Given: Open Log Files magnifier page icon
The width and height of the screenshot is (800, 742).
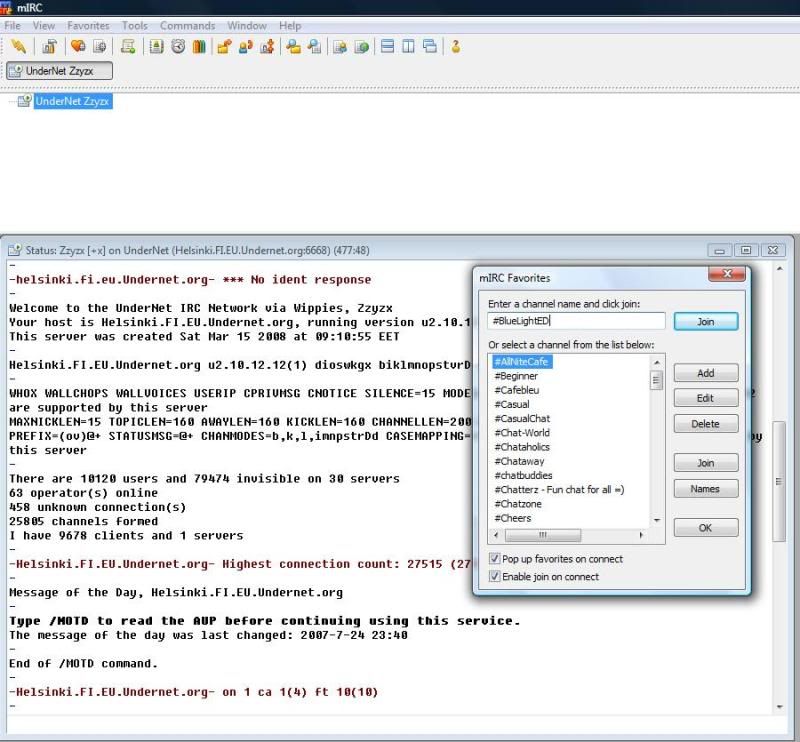Looking at the screenshot, I should click(x=314, y=46).
